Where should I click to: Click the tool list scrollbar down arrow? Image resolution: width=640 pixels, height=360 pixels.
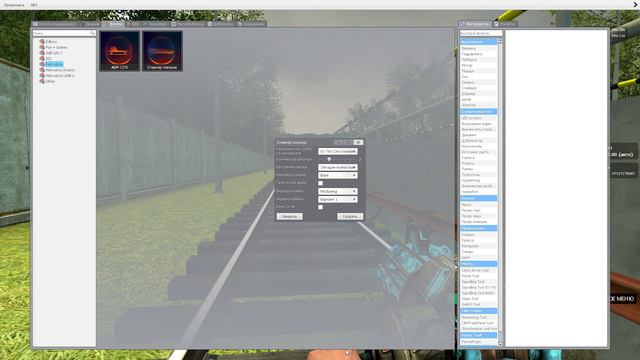point(500,344)
